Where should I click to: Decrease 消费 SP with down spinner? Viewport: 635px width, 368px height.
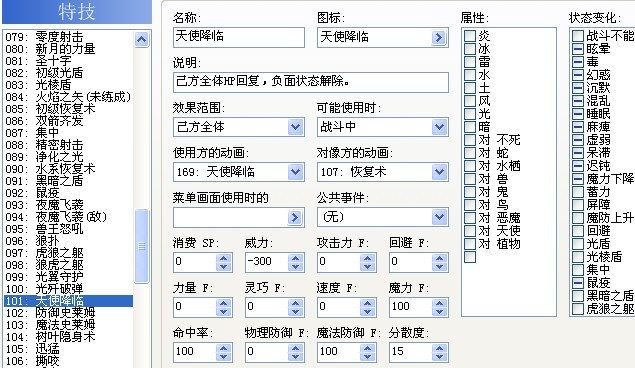click(x=224, y=267)
